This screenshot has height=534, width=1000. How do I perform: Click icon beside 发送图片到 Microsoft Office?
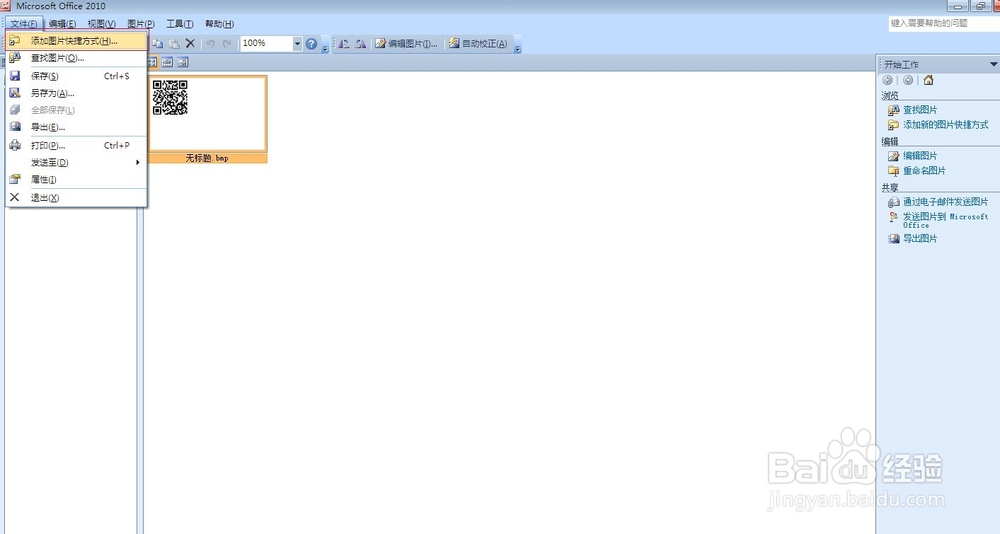pos(893,217)
